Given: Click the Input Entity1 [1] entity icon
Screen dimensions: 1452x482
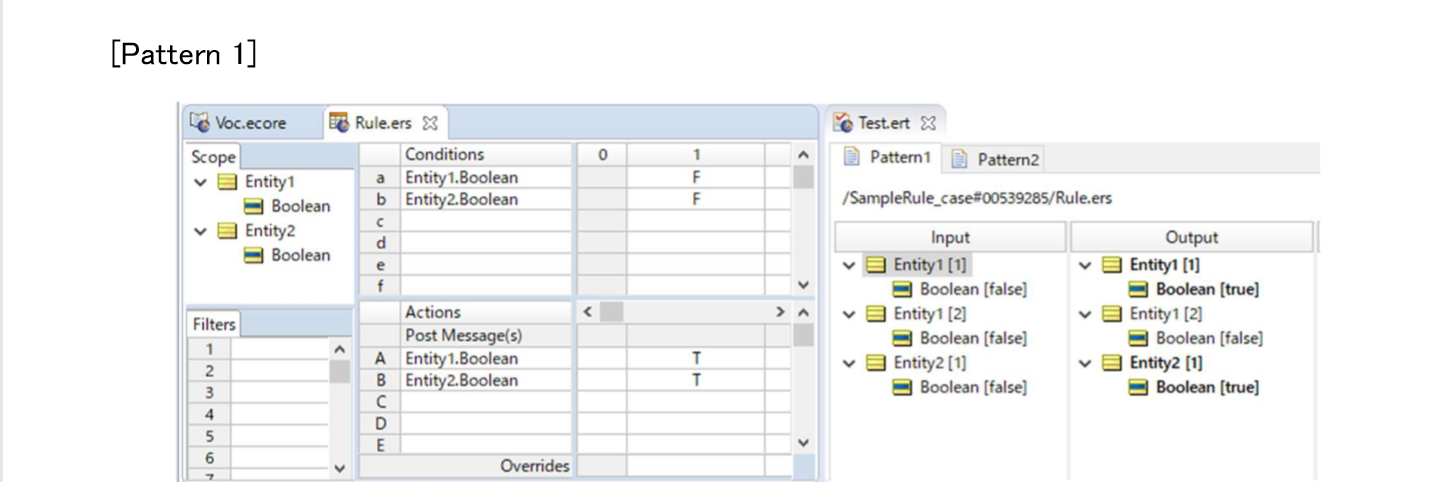Looking at the screenshot, I should pos(876,265).
